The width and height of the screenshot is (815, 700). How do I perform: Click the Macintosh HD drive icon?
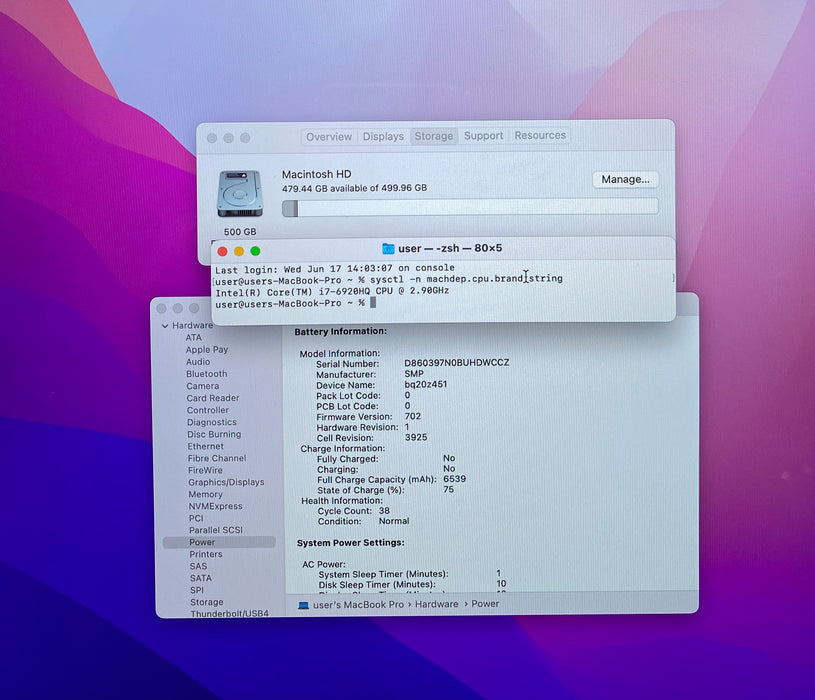click(x=240, y=194)
